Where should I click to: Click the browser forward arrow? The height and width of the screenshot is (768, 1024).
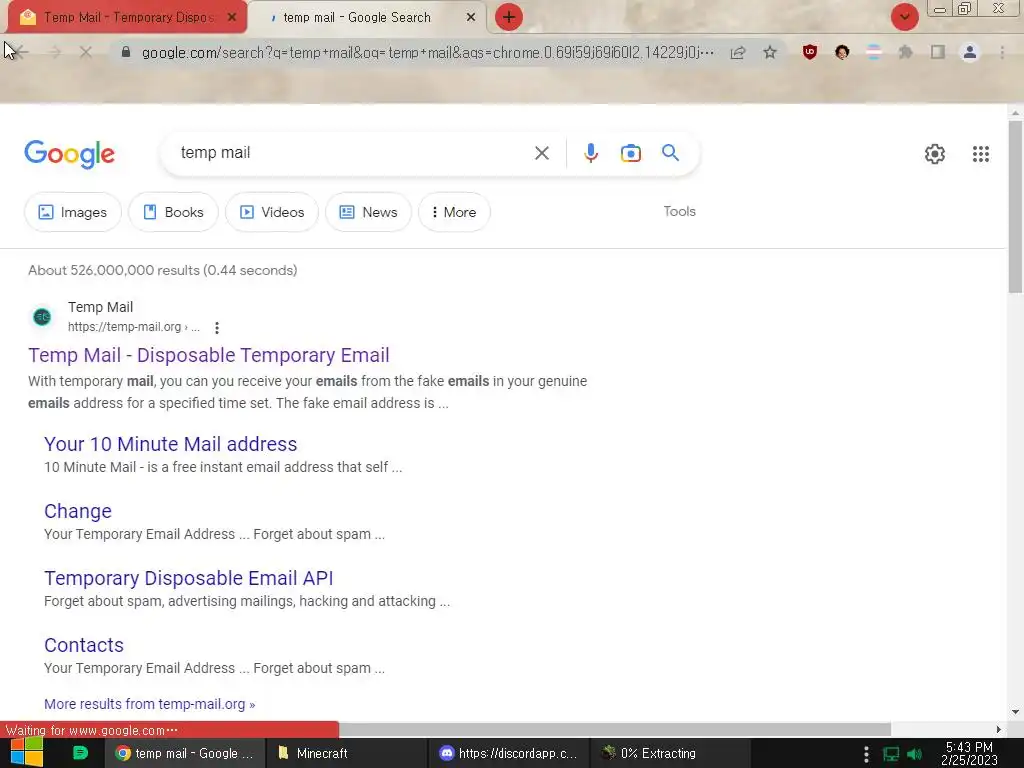click(x=55, y=52)
